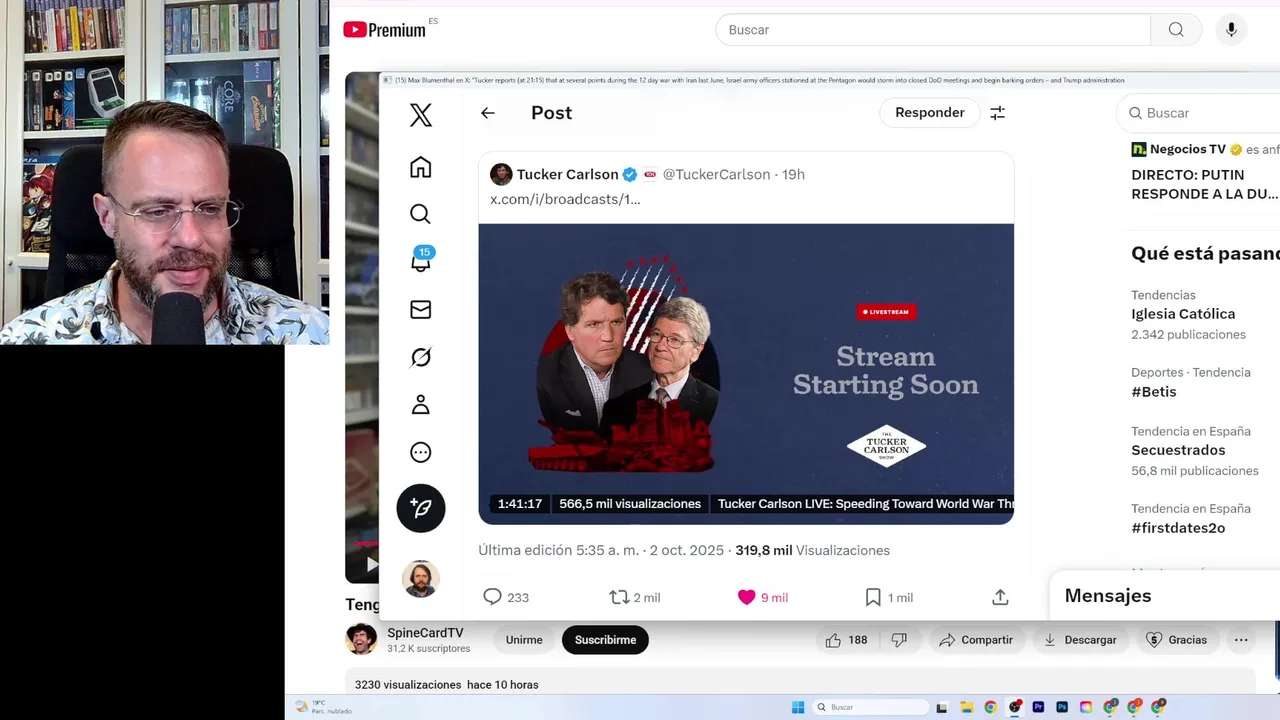Image resolution: width=1280 pixels, height=720 pixels.
Task: Click YouTube search magnifier button
Action: click(x=1176, y=30)
